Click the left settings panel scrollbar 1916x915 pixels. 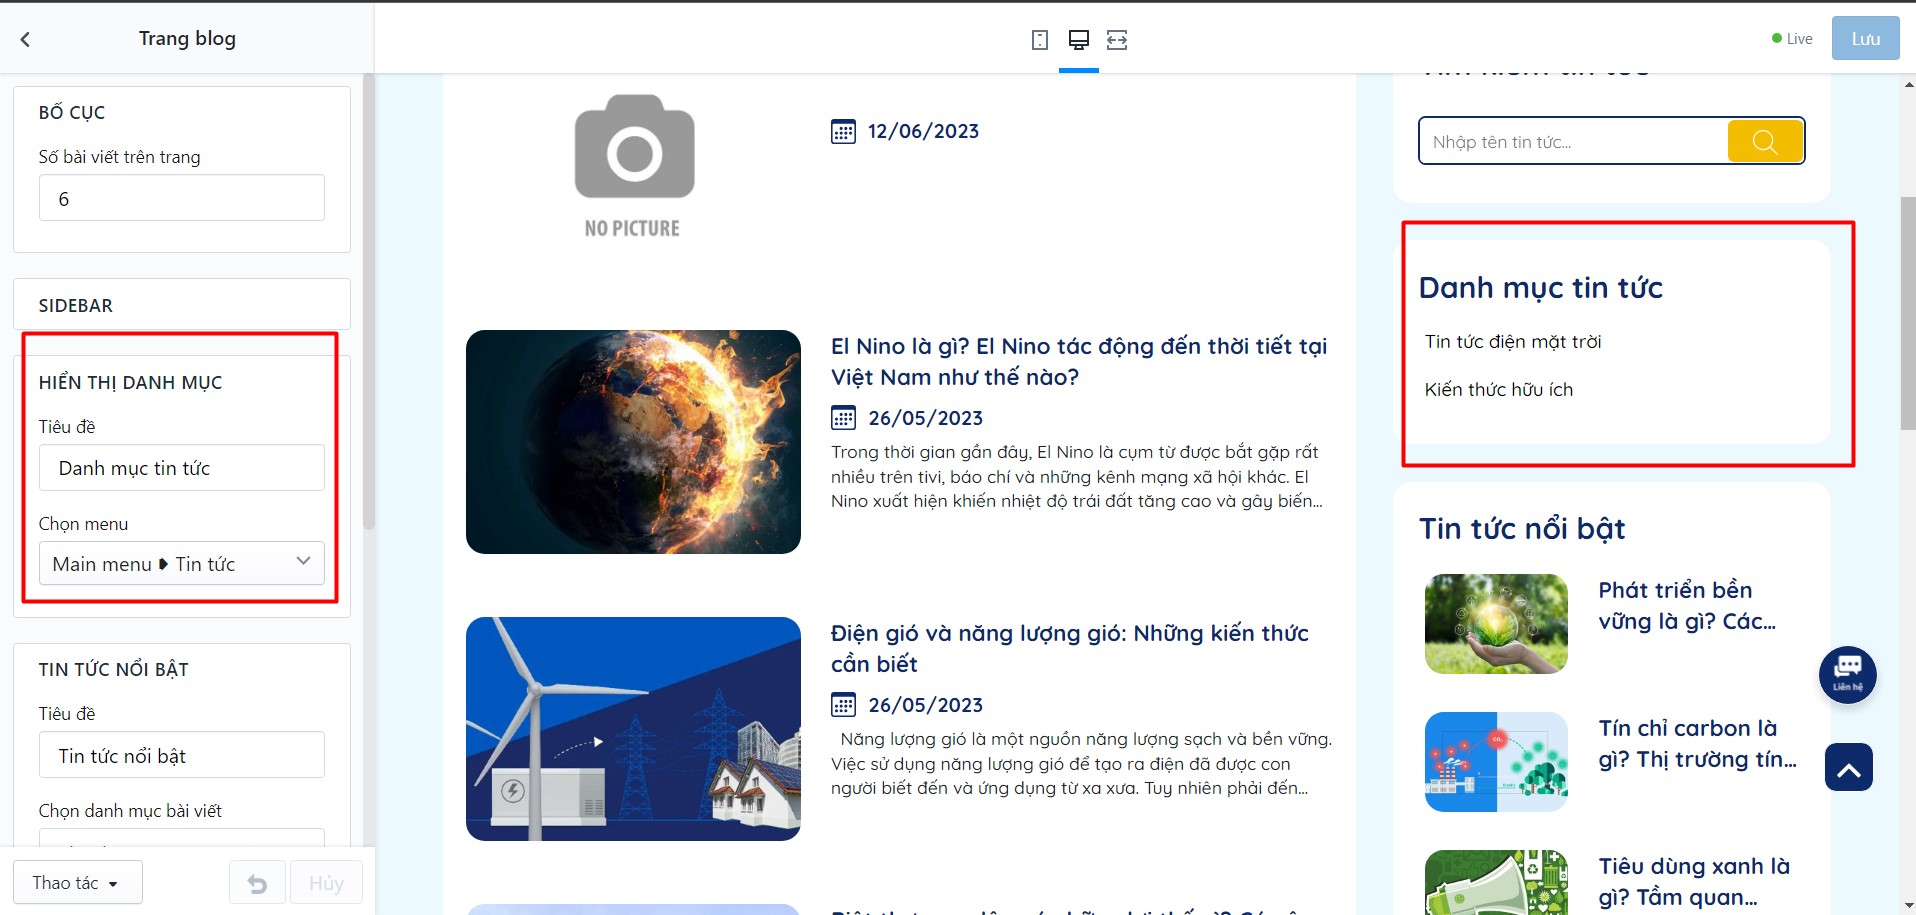click(x=369, y=300)
